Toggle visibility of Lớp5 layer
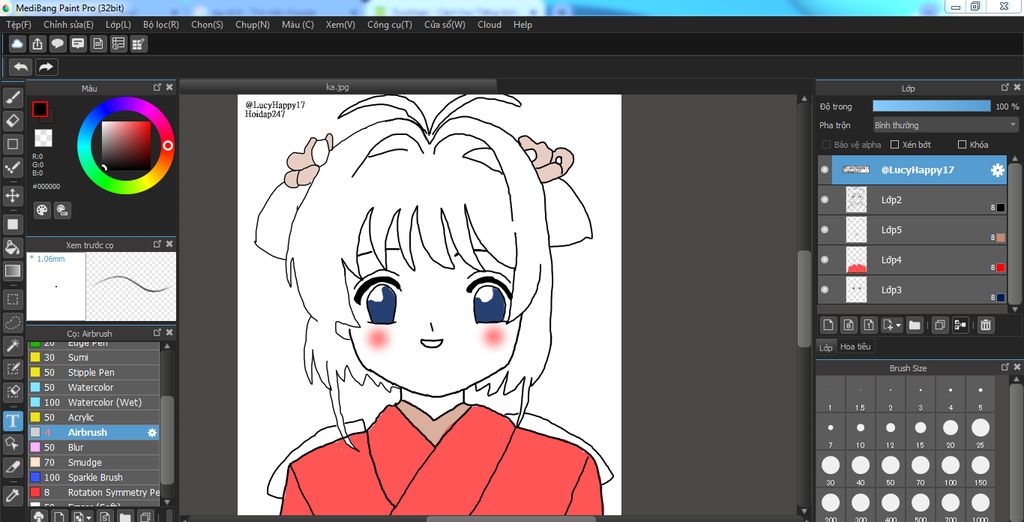 (824, 229)
